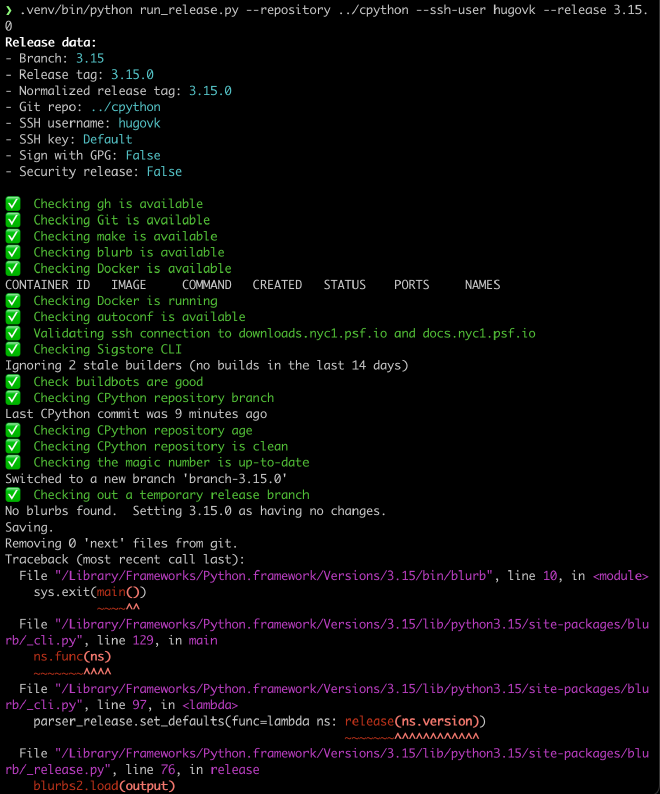Click the '<module>' label in the traceback

pyautogui.click(x=620, y=576)
